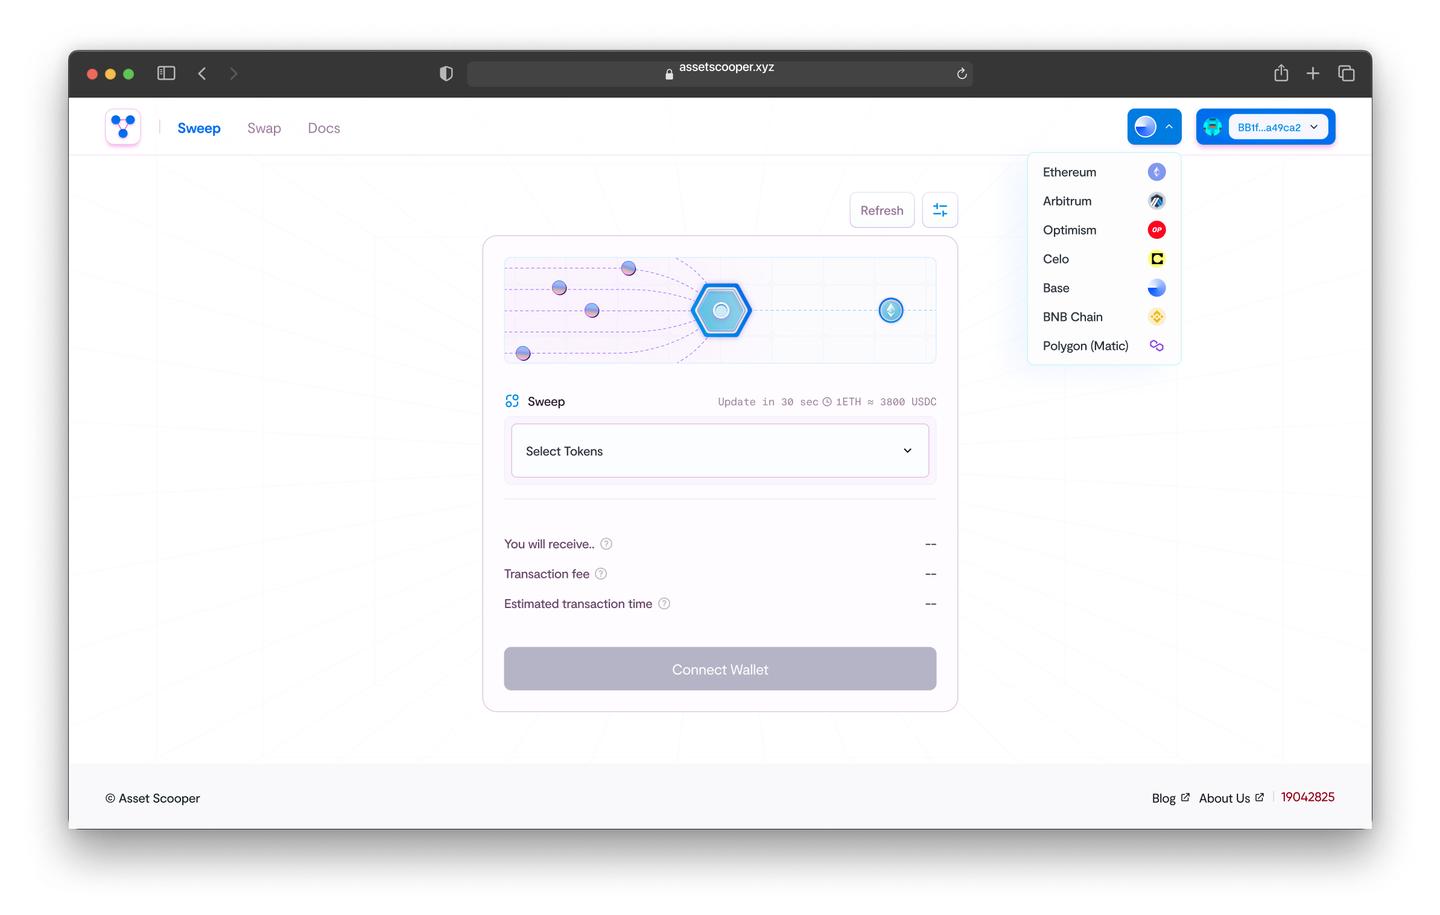Click the Refresh button
This screenshot has height=915, width=1440.
(x=882, y=210)
